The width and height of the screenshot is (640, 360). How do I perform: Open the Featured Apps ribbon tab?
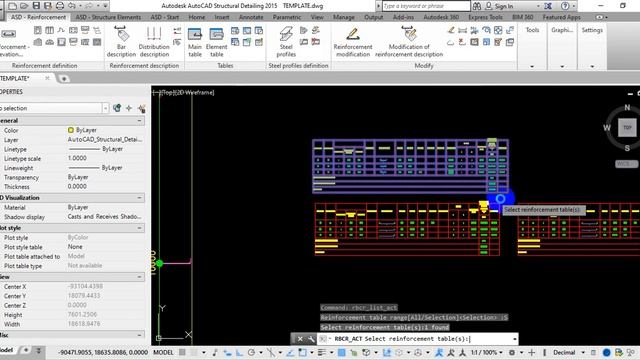click(561, 17)
